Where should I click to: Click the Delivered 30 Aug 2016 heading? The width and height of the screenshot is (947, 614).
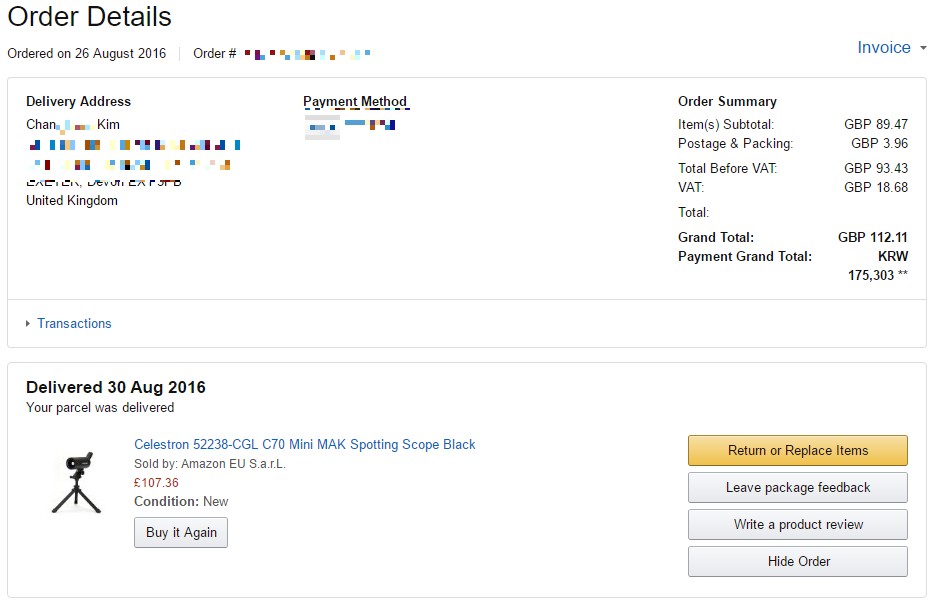click(x=116, y=388)
